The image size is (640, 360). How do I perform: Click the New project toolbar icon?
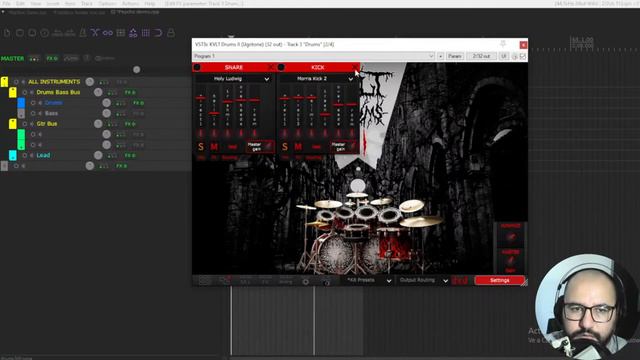pyautogui.click(x=7, y=33)
